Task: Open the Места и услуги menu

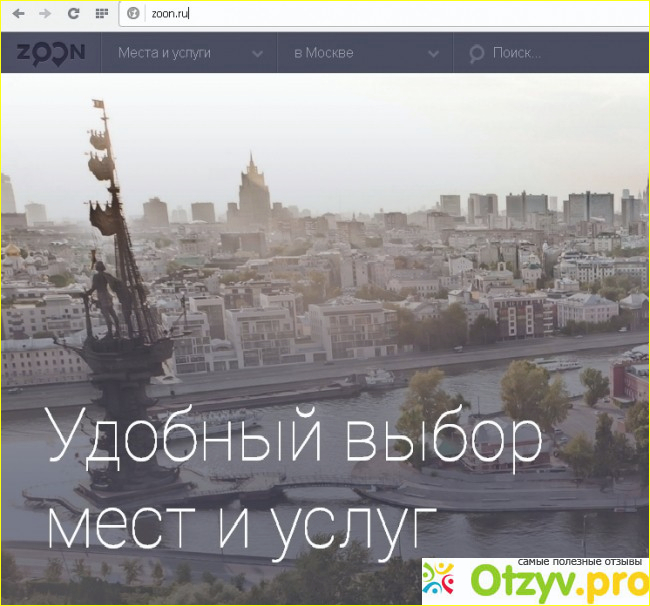Action: point(164,53)
